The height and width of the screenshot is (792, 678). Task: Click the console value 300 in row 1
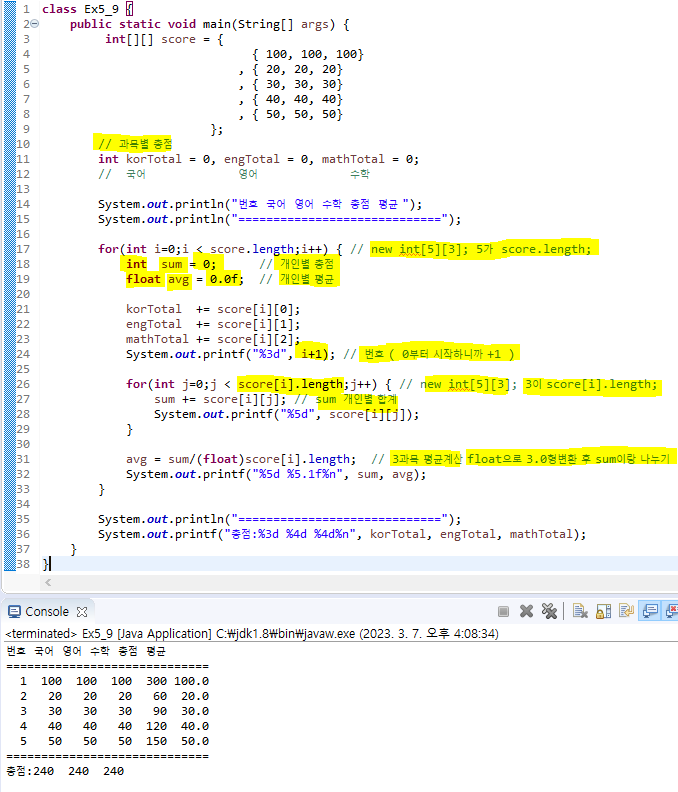coord(157,681)
